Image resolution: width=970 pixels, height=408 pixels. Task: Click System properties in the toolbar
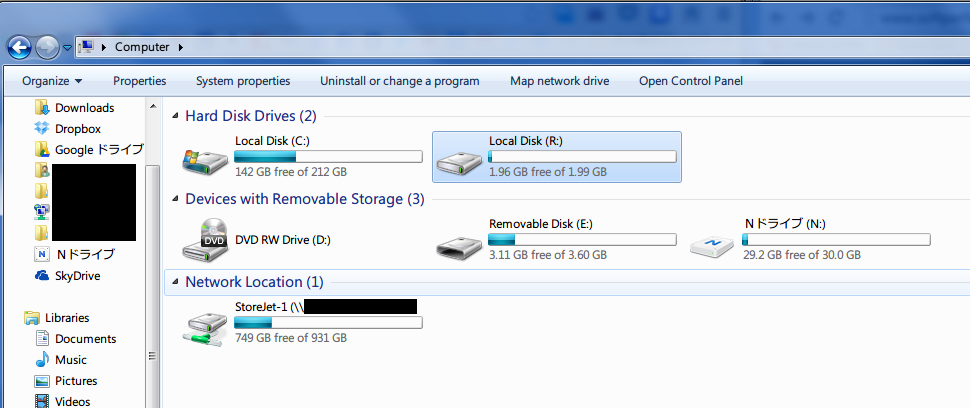(x=243, y=81)
